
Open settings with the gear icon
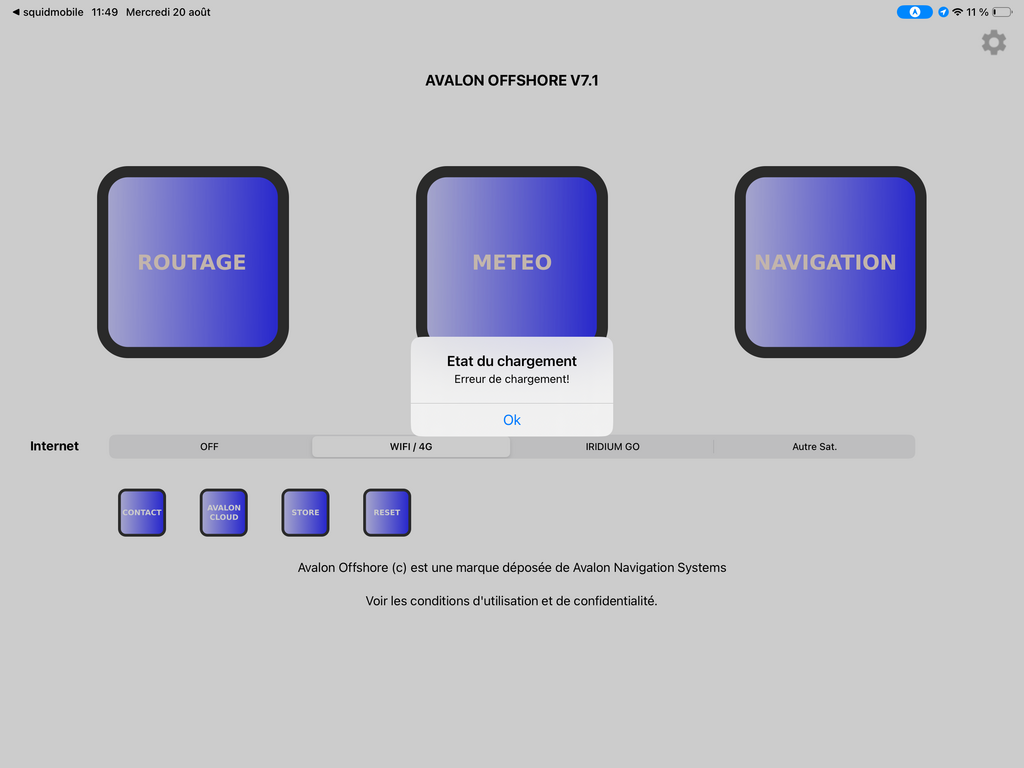(993, 42)
